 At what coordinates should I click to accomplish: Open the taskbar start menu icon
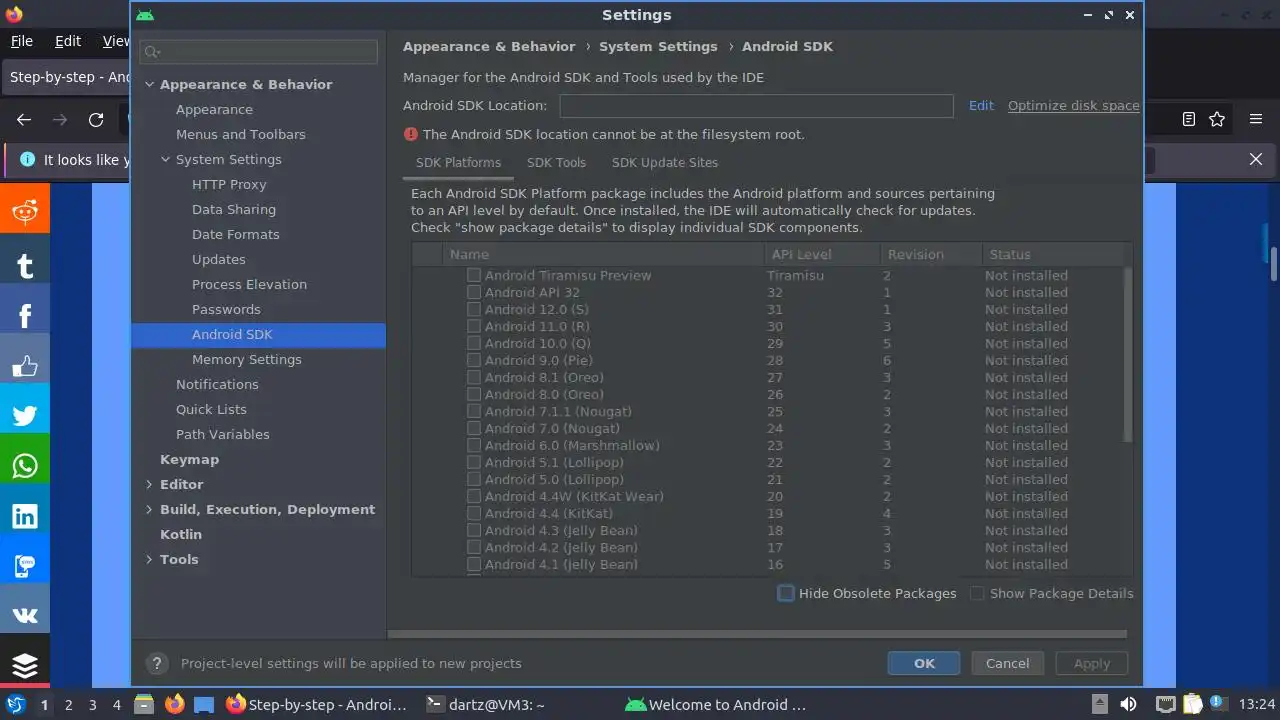click(15, 704)
